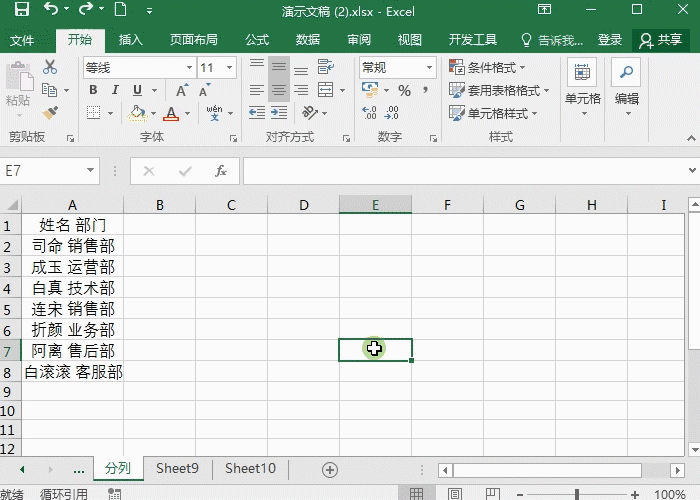Screen dimensions: 700x500
Task: Open 套用表格格式 table format menu
Action: coord(499,90)
